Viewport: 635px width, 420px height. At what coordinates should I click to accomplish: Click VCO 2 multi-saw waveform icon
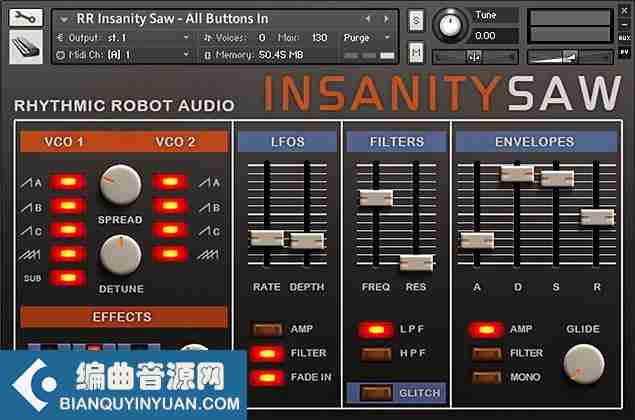208,255
